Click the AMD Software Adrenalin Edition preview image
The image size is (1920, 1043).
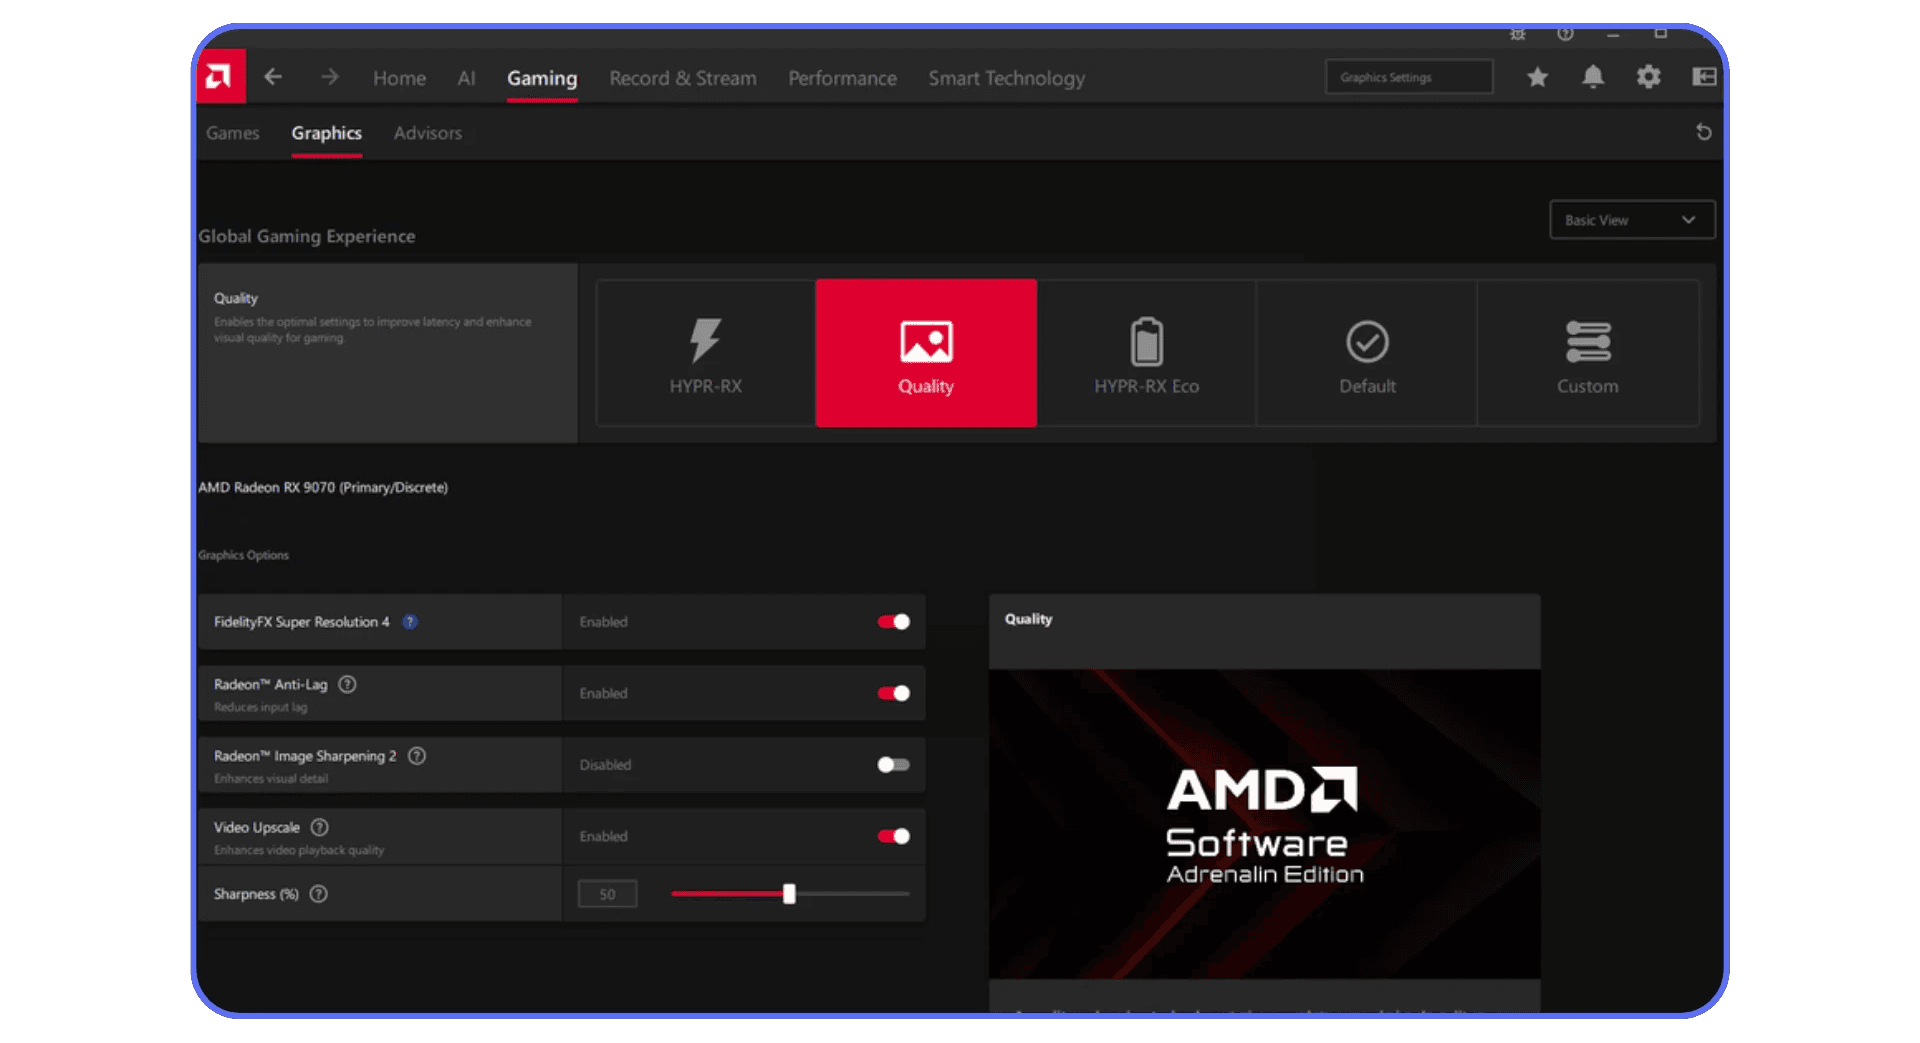[x=1264, y=824]
